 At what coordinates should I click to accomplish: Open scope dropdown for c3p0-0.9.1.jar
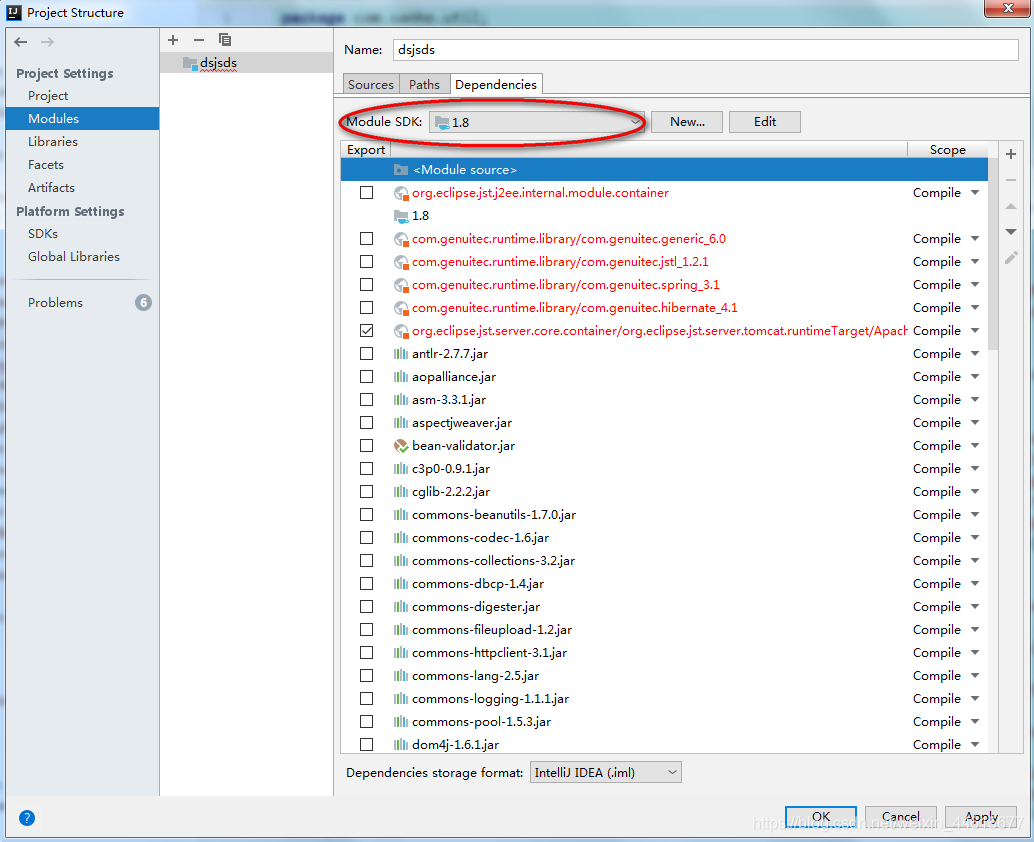pos(975,469)
